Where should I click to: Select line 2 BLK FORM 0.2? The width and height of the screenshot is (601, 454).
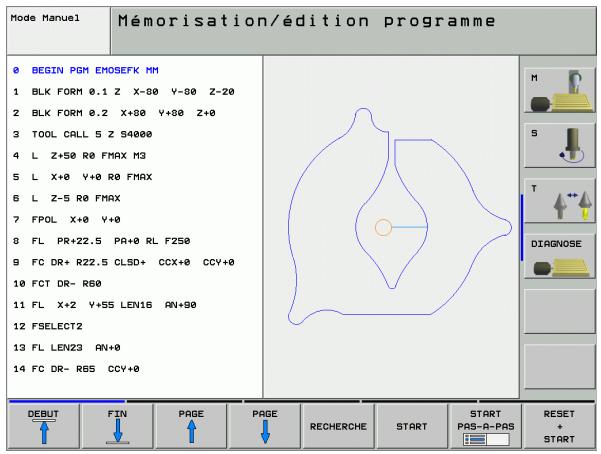114,113
